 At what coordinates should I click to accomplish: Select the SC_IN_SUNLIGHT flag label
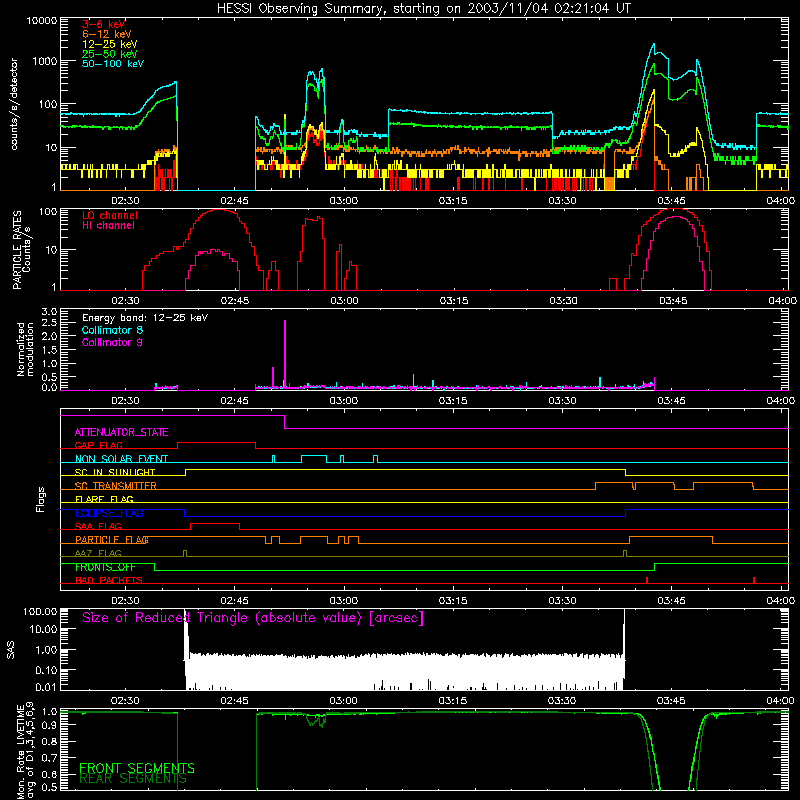(115, 472)
